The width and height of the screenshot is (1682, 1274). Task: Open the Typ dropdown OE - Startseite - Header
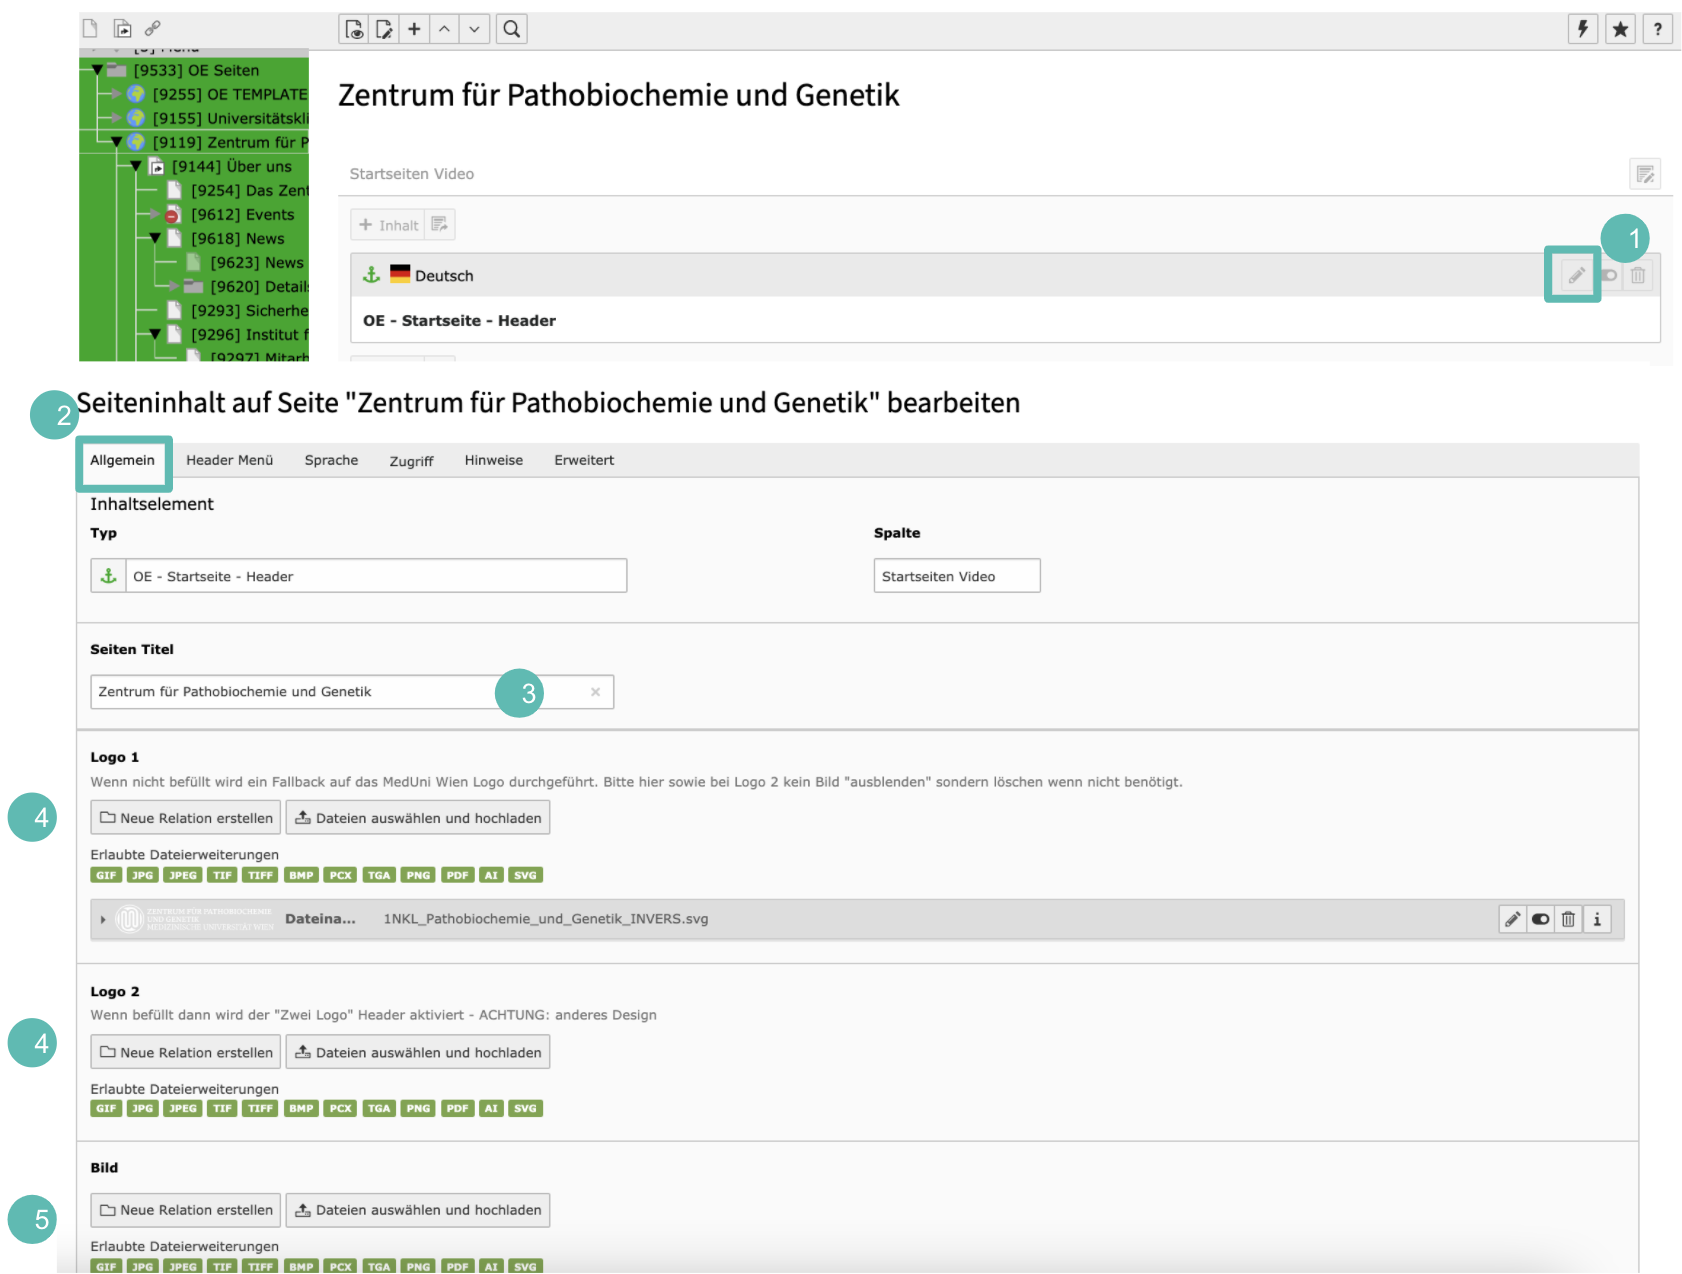click(376, 576)
